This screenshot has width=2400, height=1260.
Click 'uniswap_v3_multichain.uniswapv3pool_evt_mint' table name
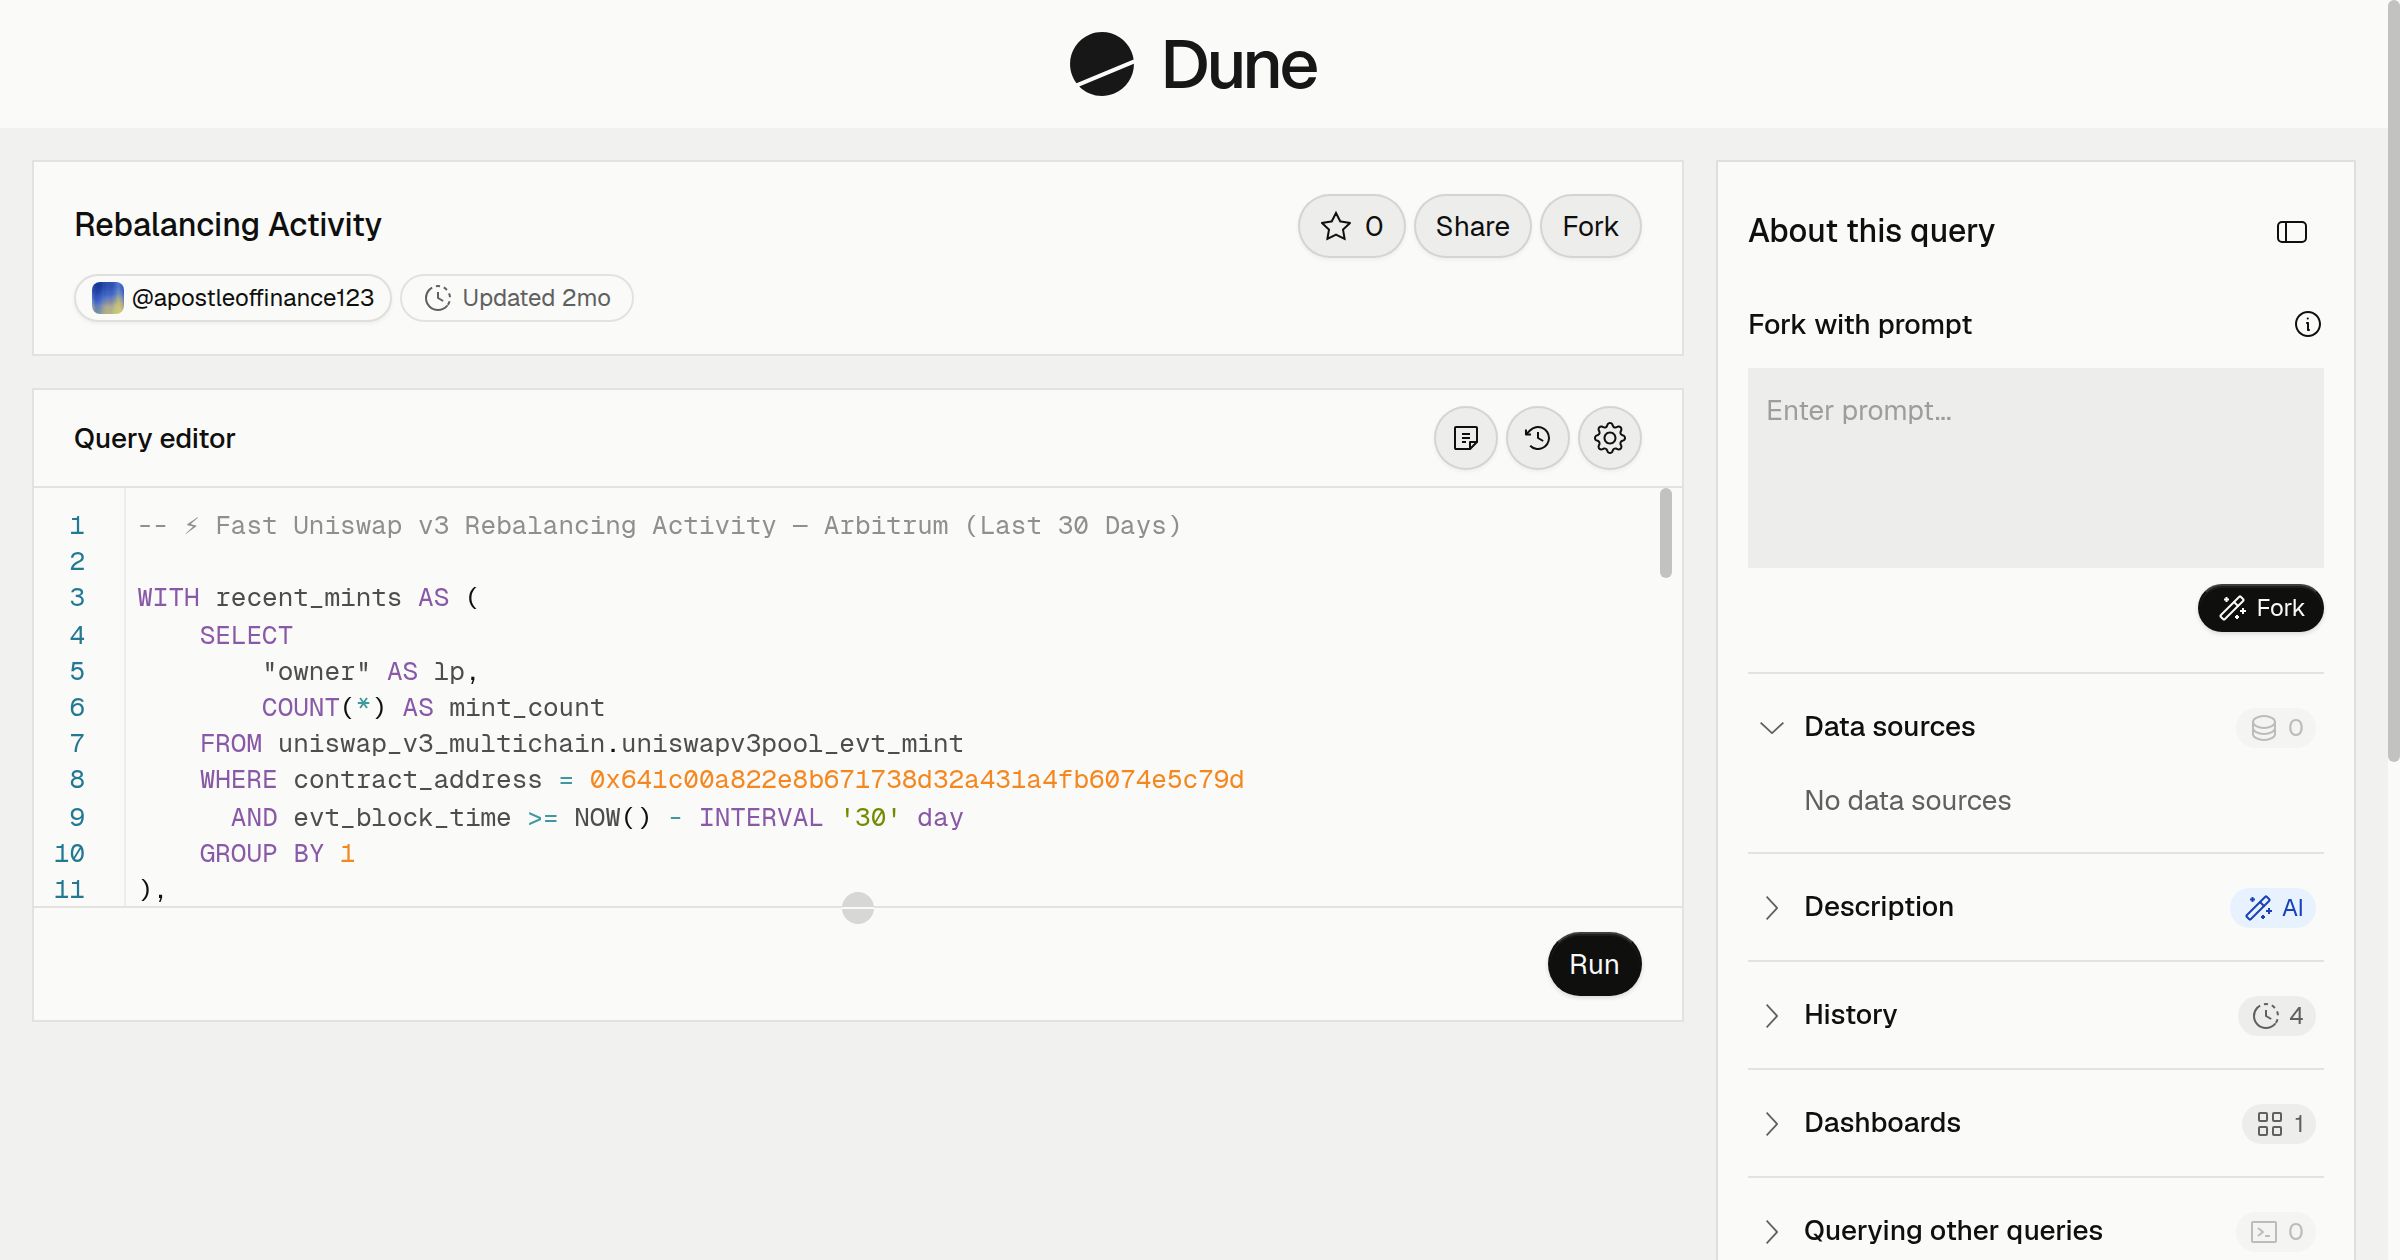pos(621,744)
